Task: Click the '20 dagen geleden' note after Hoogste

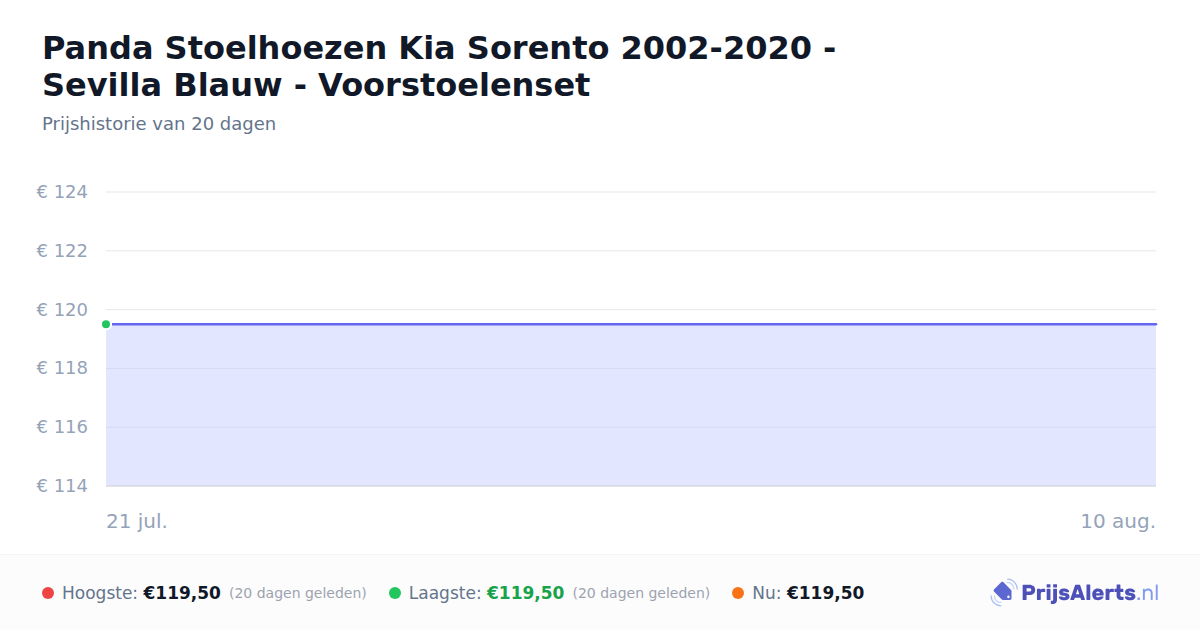Action: pyautogui.click(x=298, y=593)
